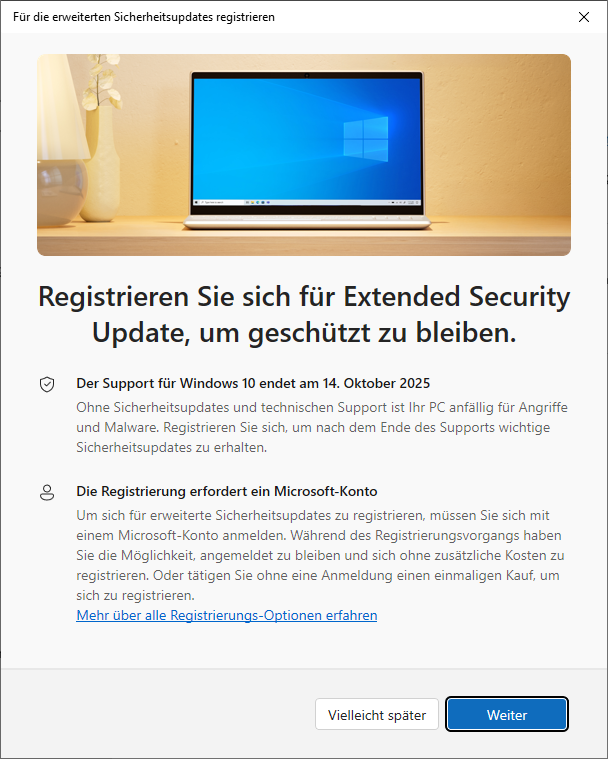The image size is (608, 759).
Task: Select heading 'Die Registrierung erfordert ein Microsoft-Konto'
Action: (227, 491)
